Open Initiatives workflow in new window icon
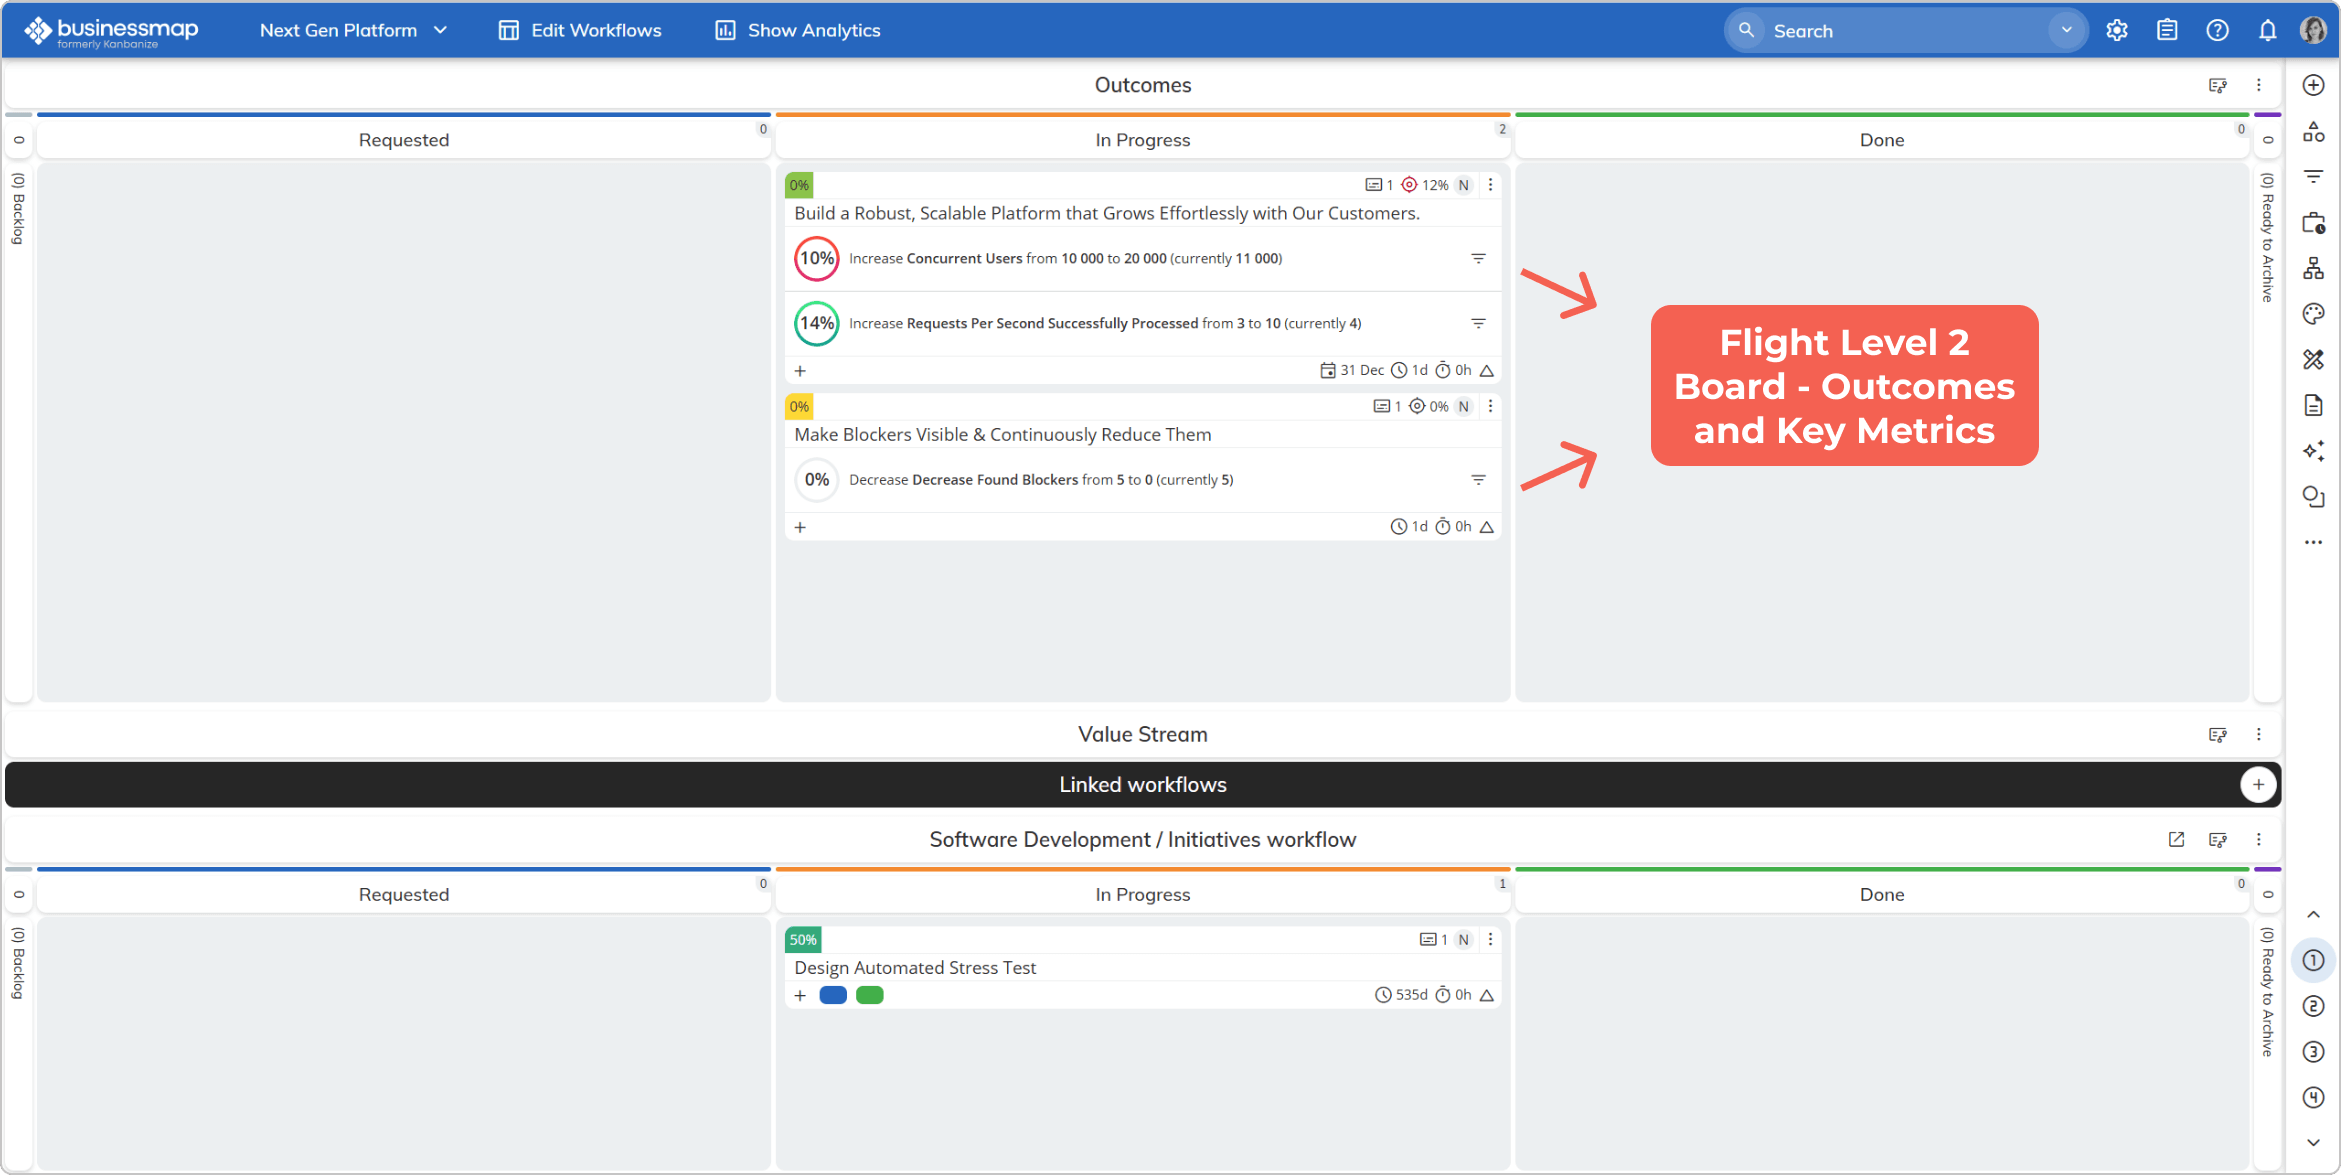The height and width of the screenshot is (1175, 2341). click(2176, 839)
